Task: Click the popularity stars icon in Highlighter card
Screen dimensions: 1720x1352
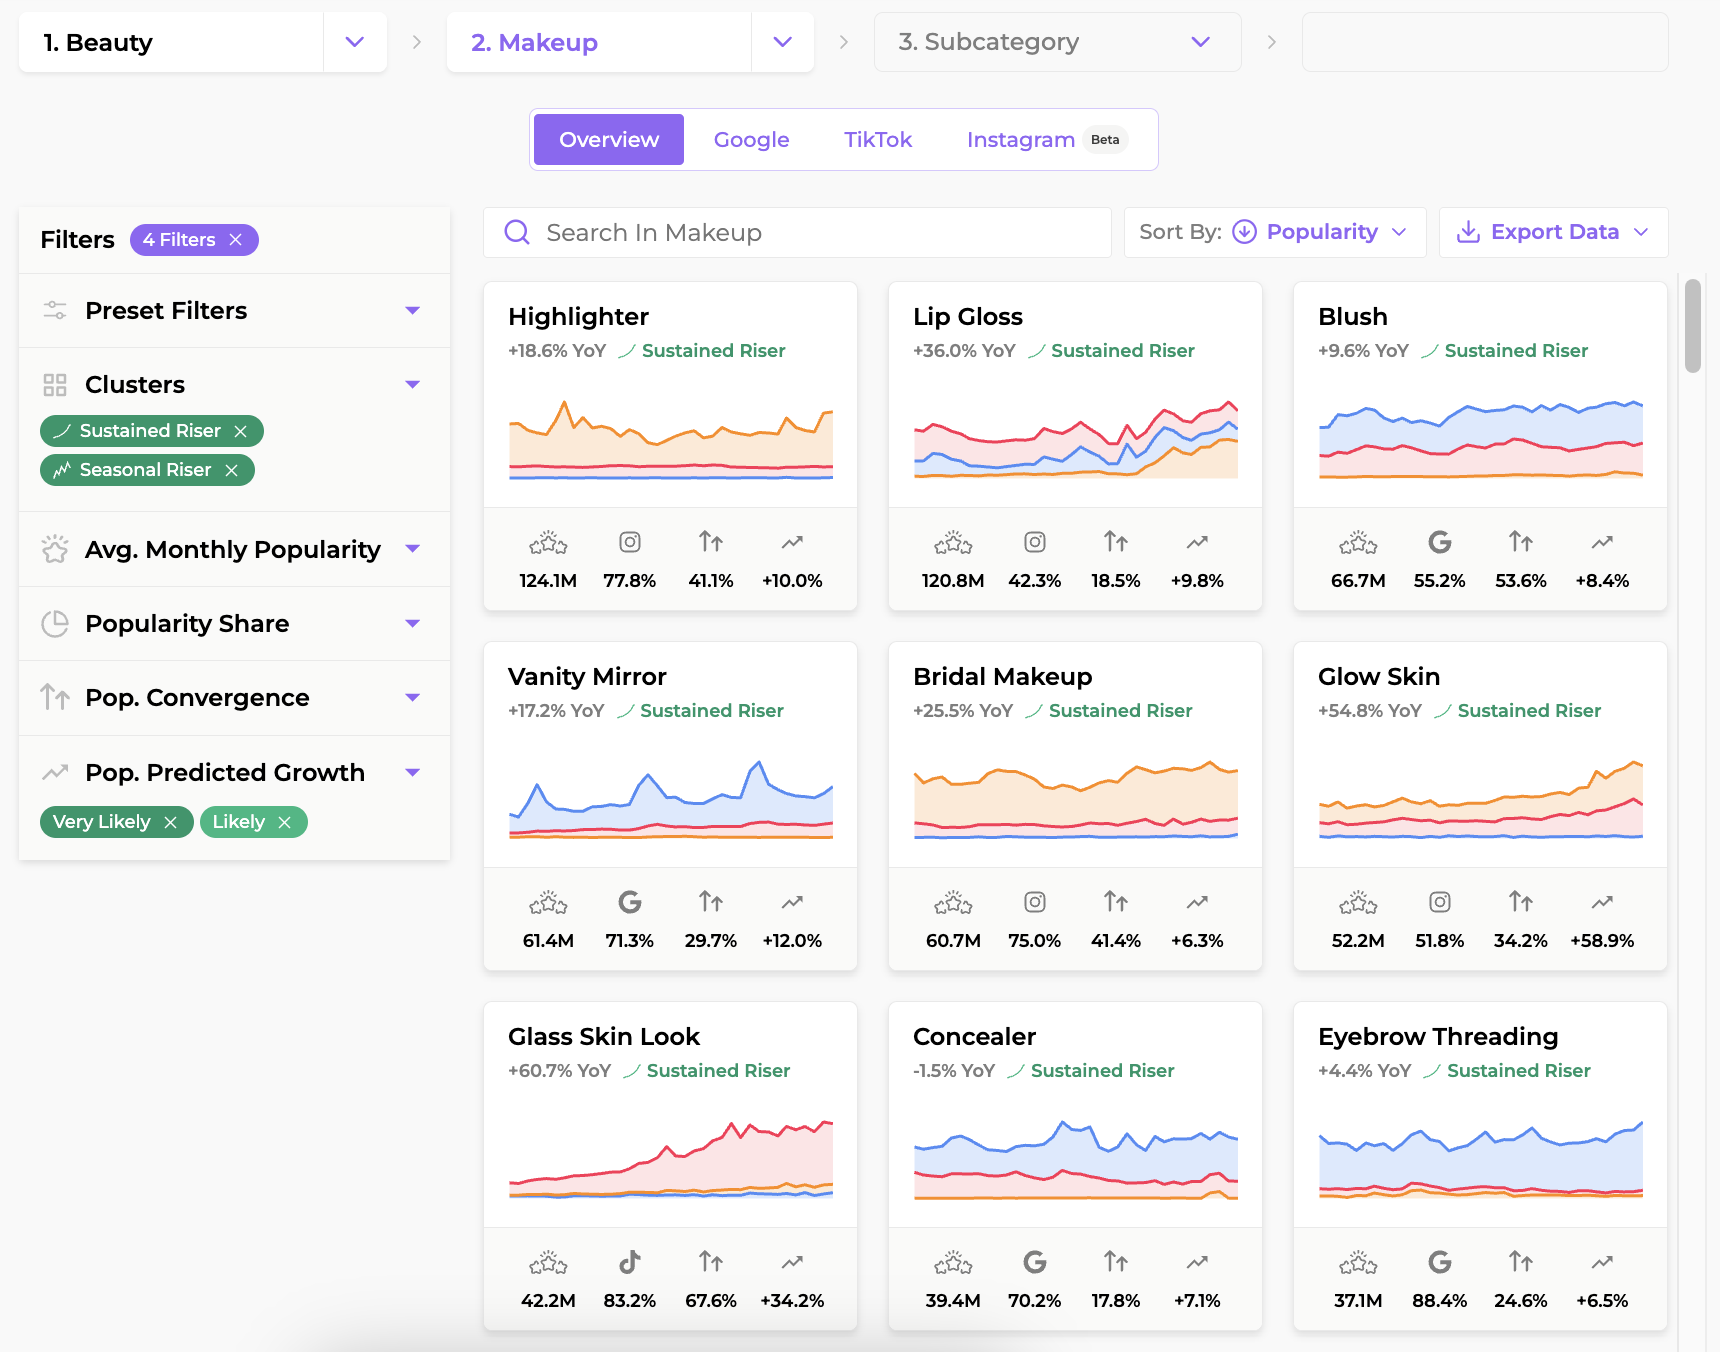Action: point(548,542)
